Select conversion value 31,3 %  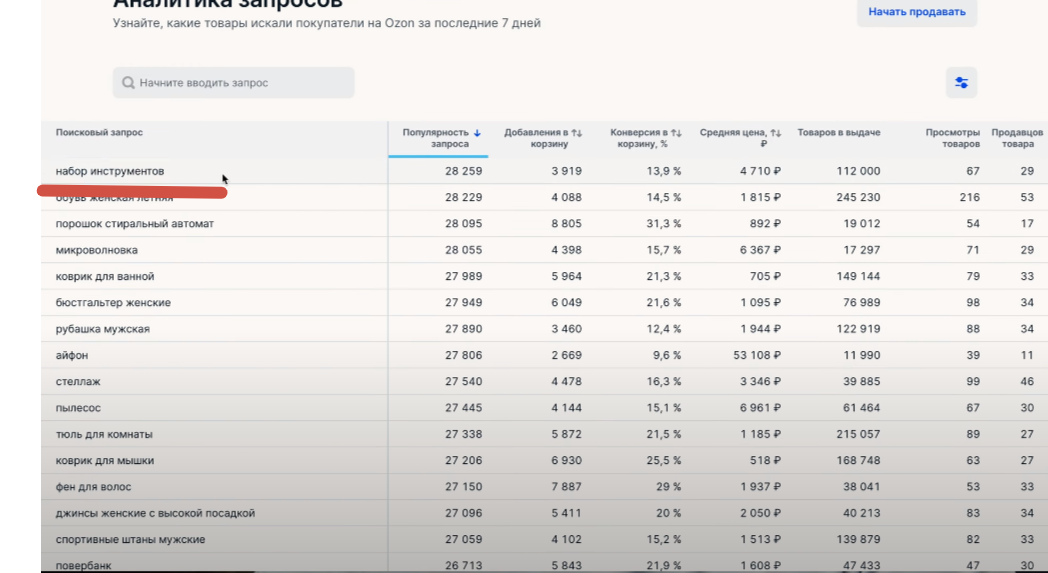point(663,224)
